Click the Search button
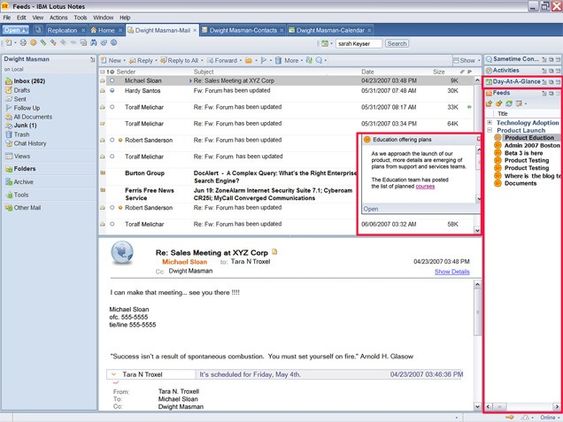The height and width of the screenshot is (422, 563). pyautogui.click(x=397, y=43)
